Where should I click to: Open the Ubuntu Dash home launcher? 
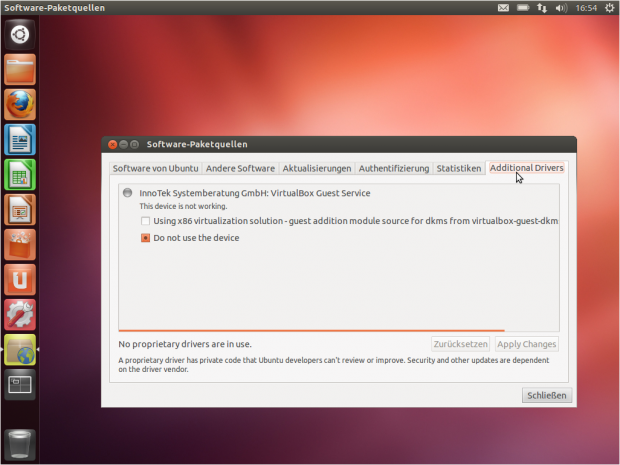[x=20, y=35]
